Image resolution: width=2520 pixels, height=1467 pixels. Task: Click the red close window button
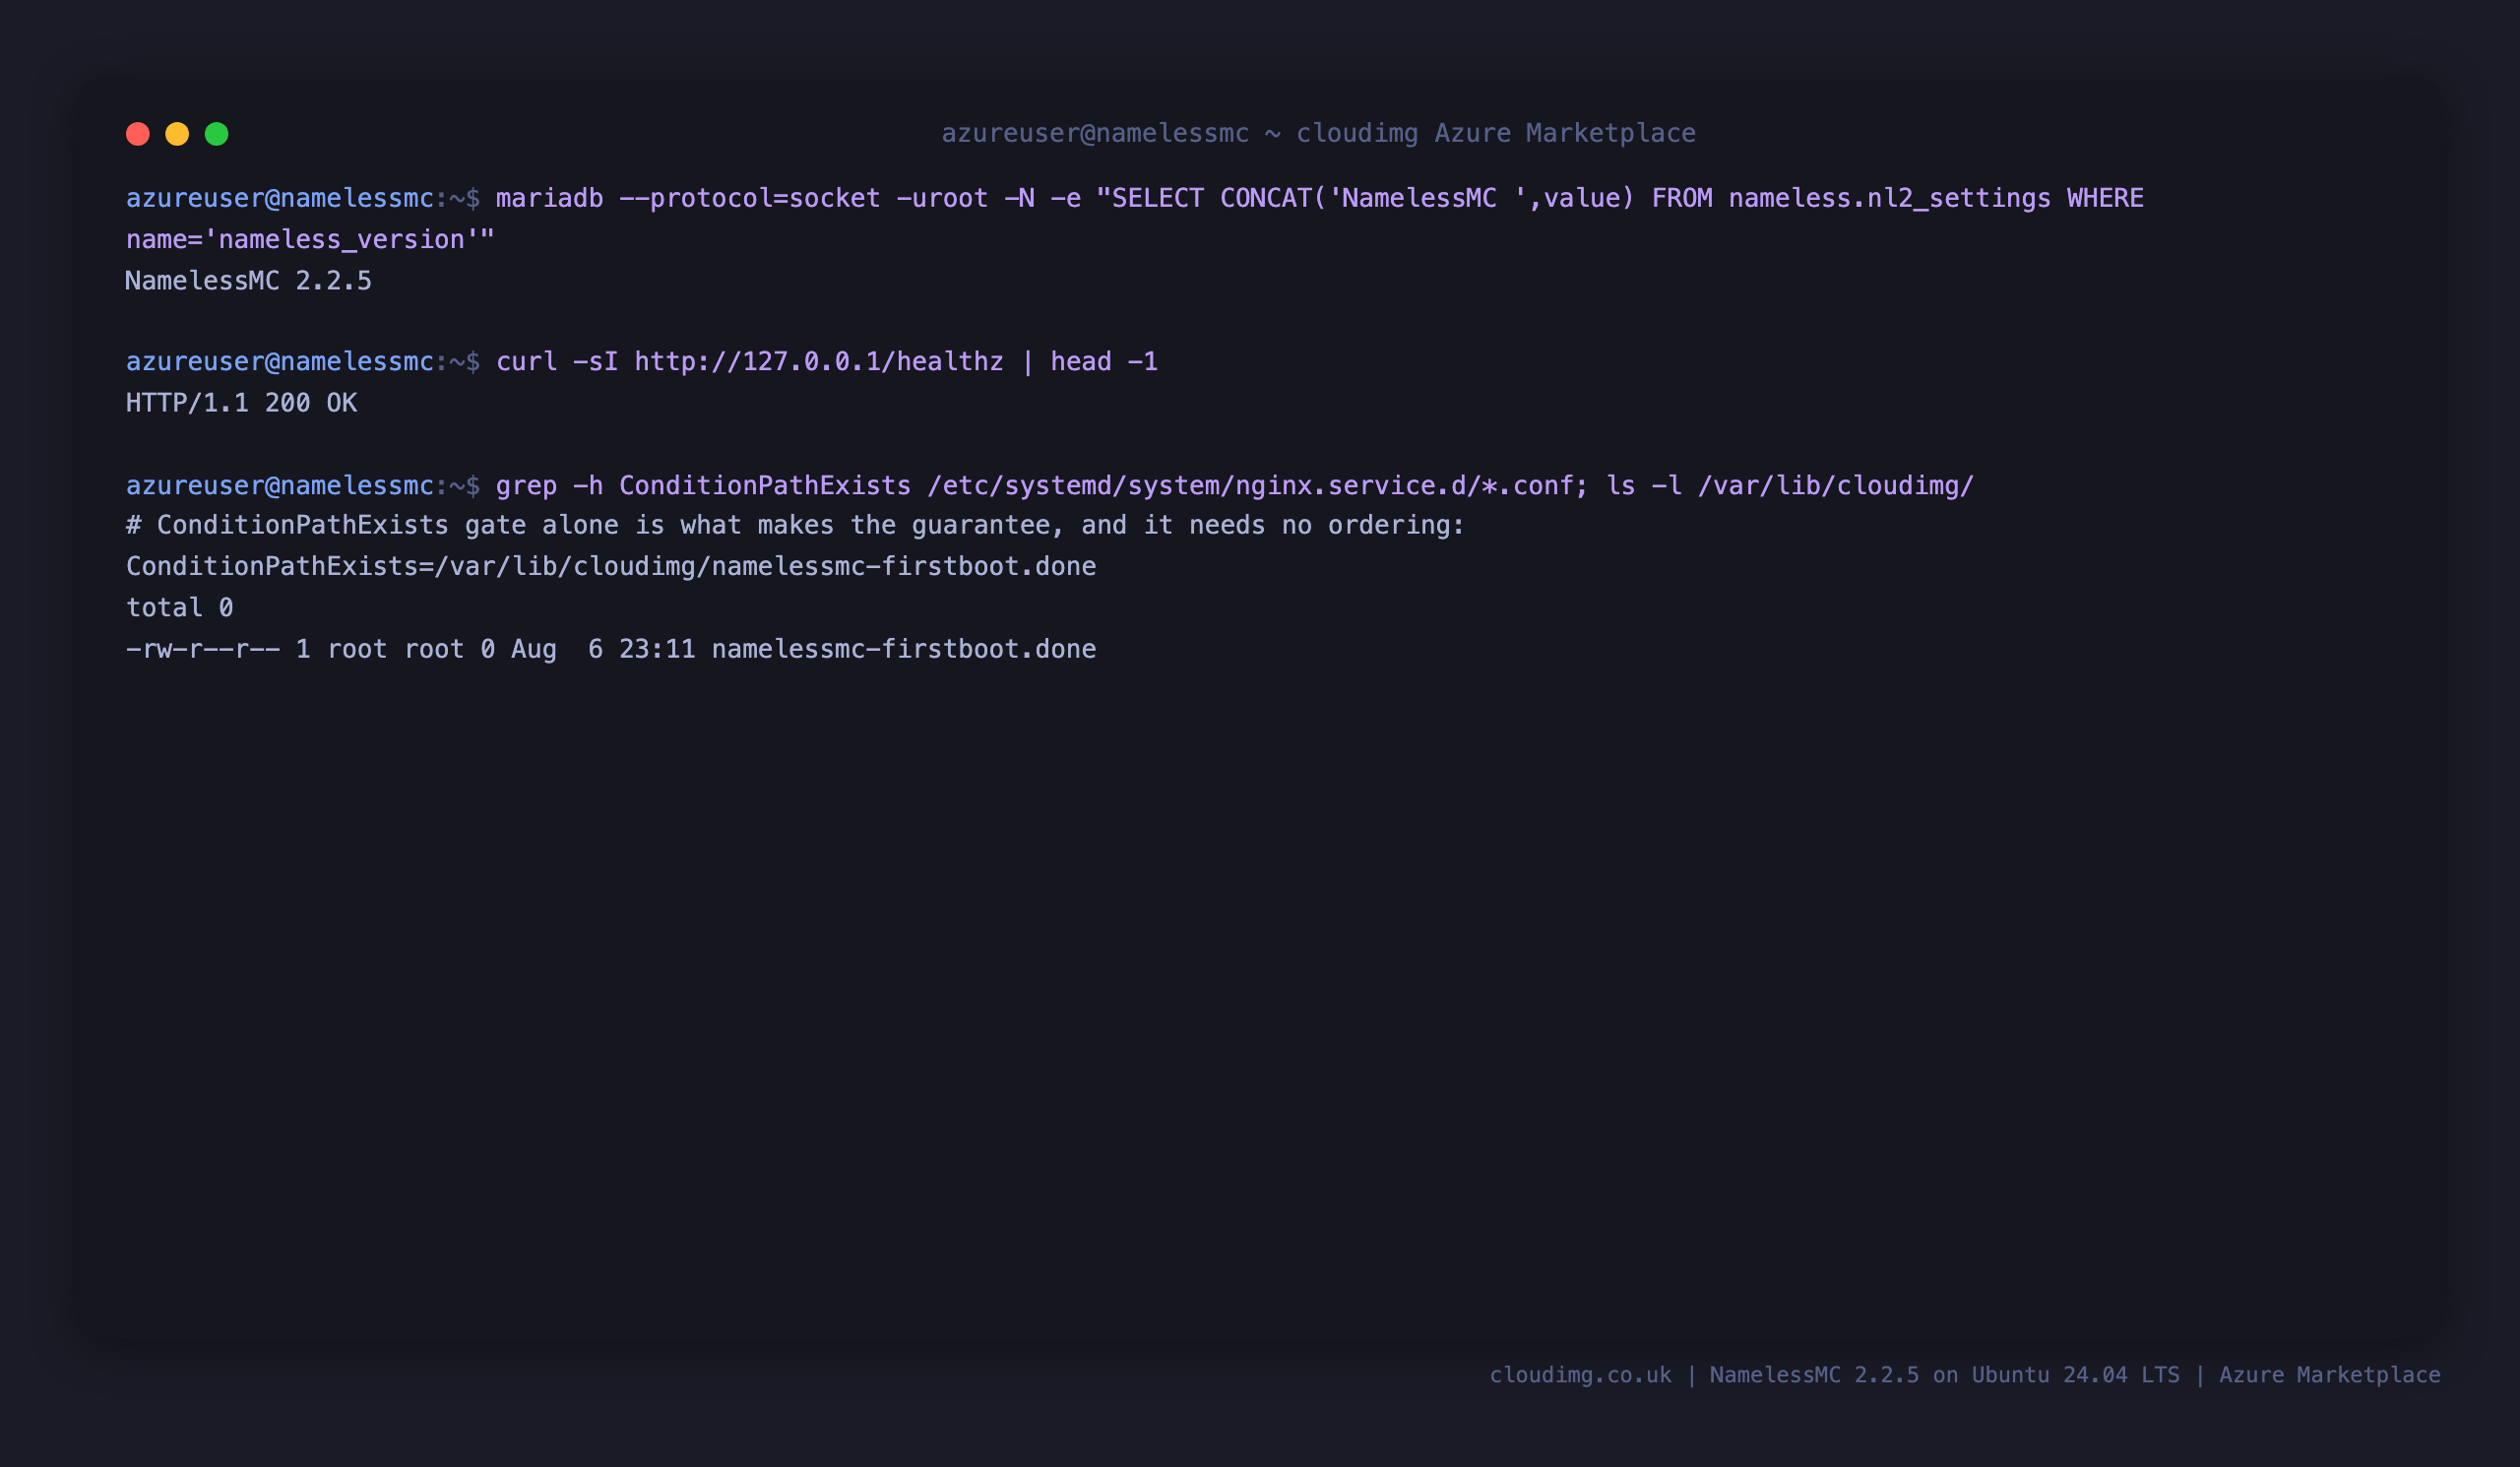point(138,134)
